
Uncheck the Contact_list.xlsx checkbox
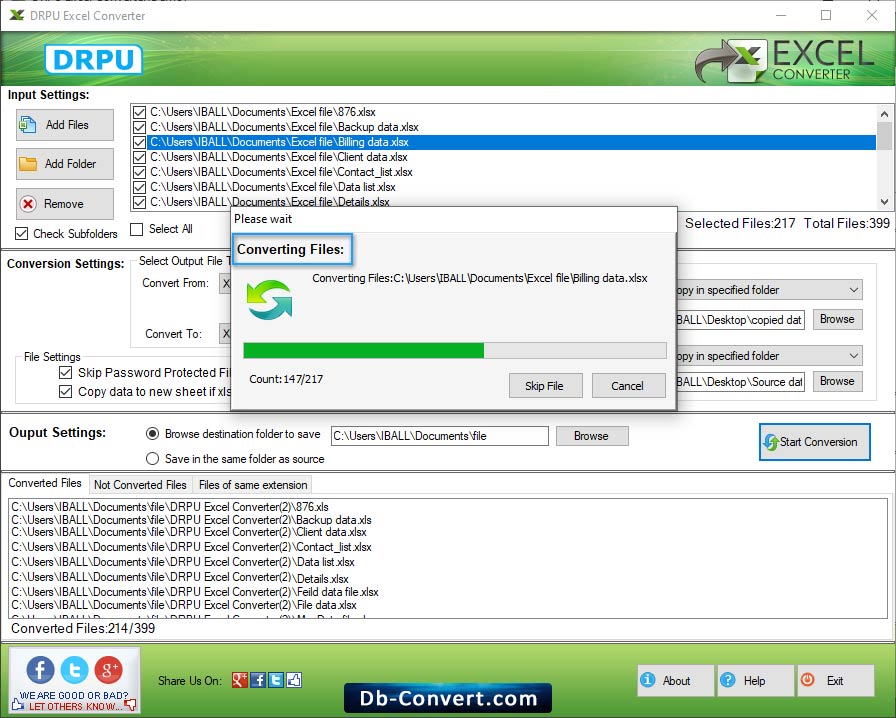(139, 172)
